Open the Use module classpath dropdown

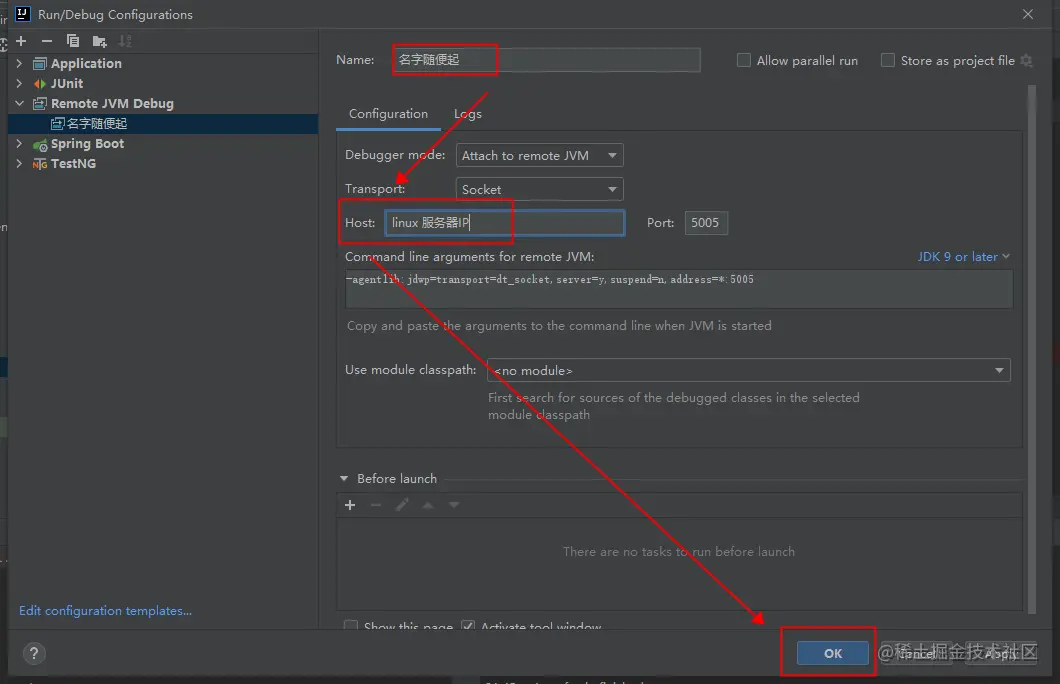[x=749, y=370]
